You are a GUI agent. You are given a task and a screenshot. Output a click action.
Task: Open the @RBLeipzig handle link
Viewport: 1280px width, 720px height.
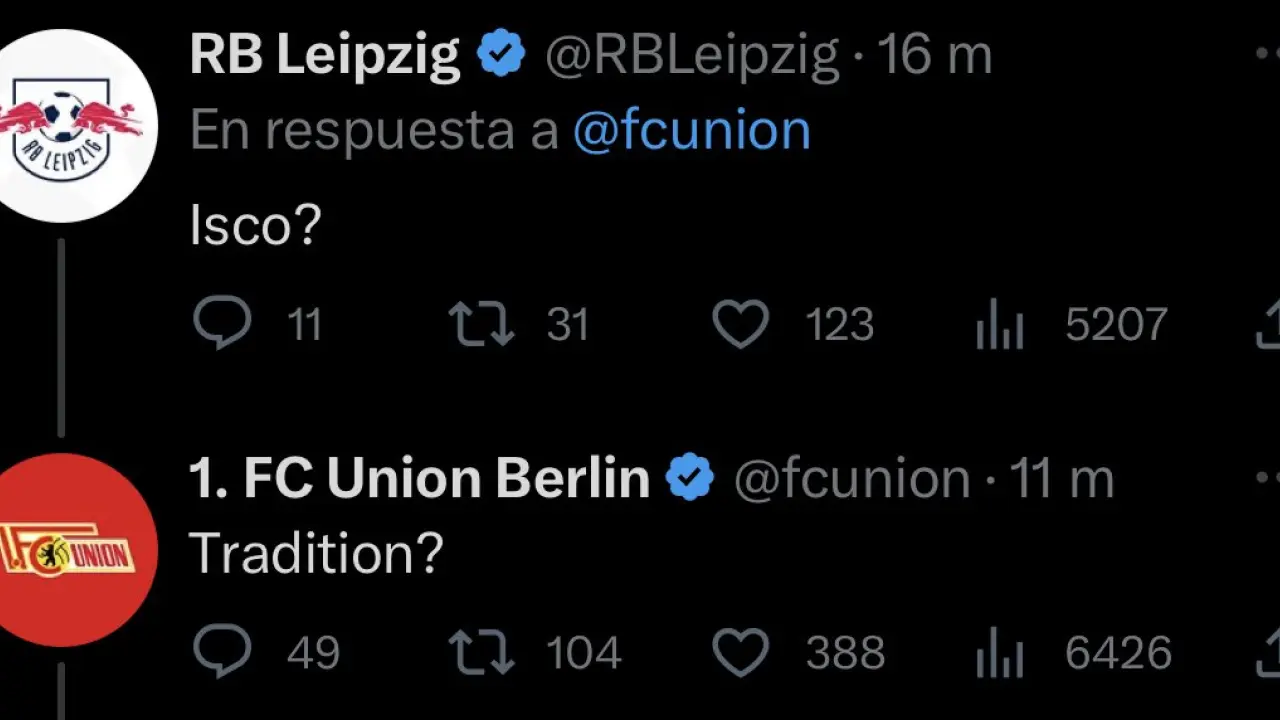click(x=692, y=56)
